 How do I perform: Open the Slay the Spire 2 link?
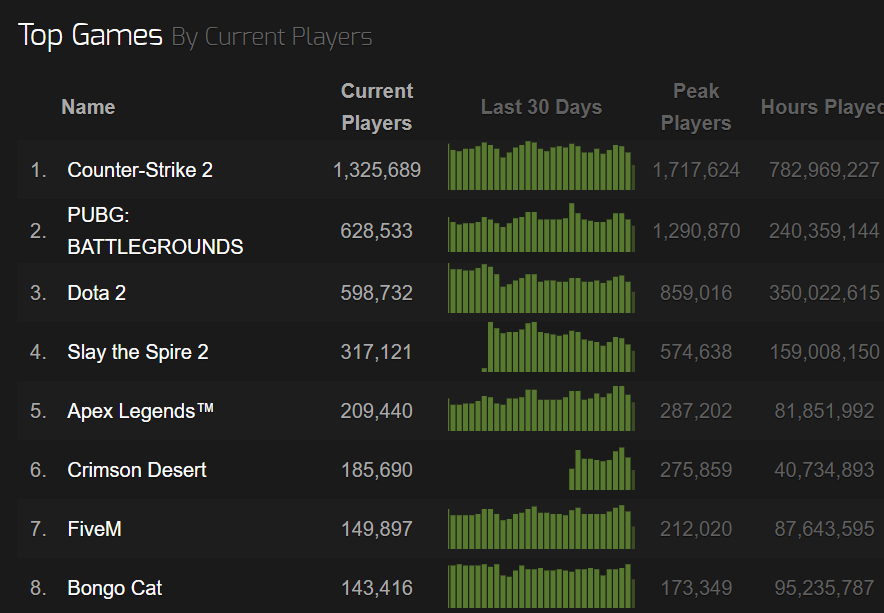pos(138,352)
